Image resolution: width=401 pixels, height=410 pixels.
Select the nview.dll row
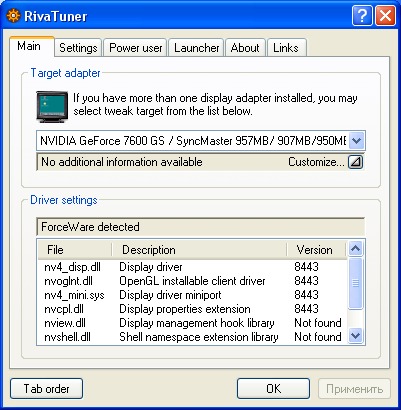point(192,323)
